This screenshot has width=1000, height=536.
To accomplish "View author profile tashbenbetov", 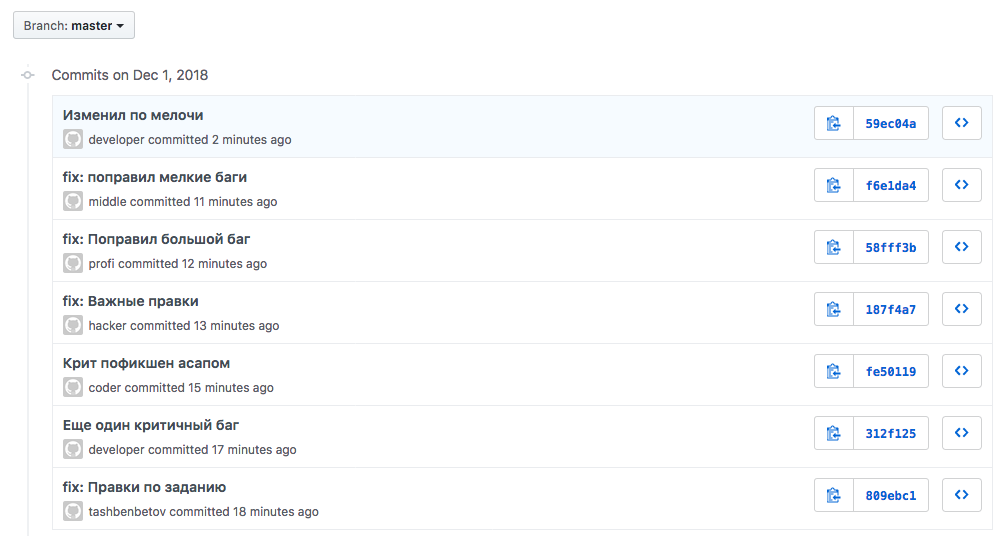I will click(x=127, y=512).
